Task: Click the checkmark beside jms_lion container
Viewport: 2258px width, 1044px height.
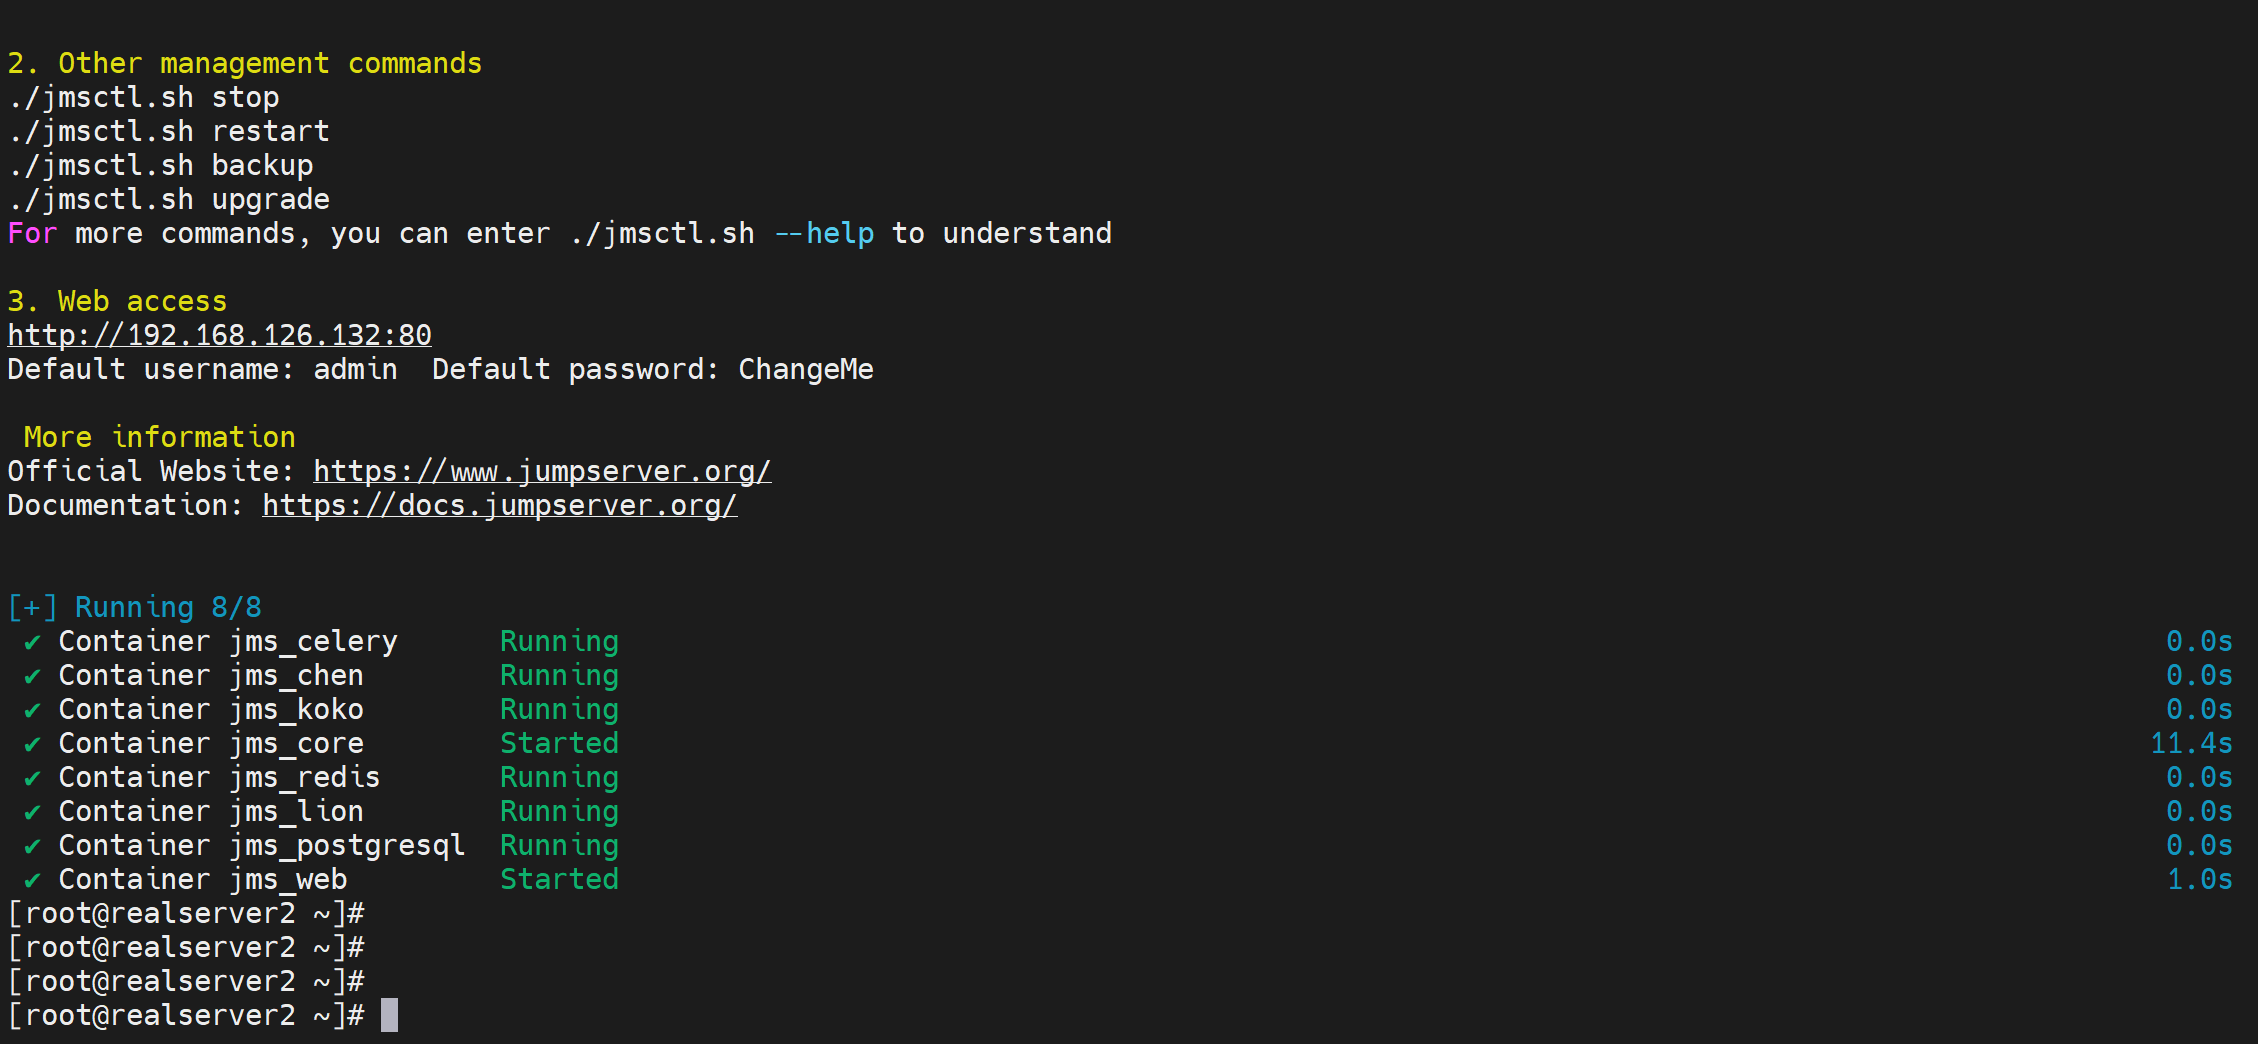Action: (x=33, y=812)
